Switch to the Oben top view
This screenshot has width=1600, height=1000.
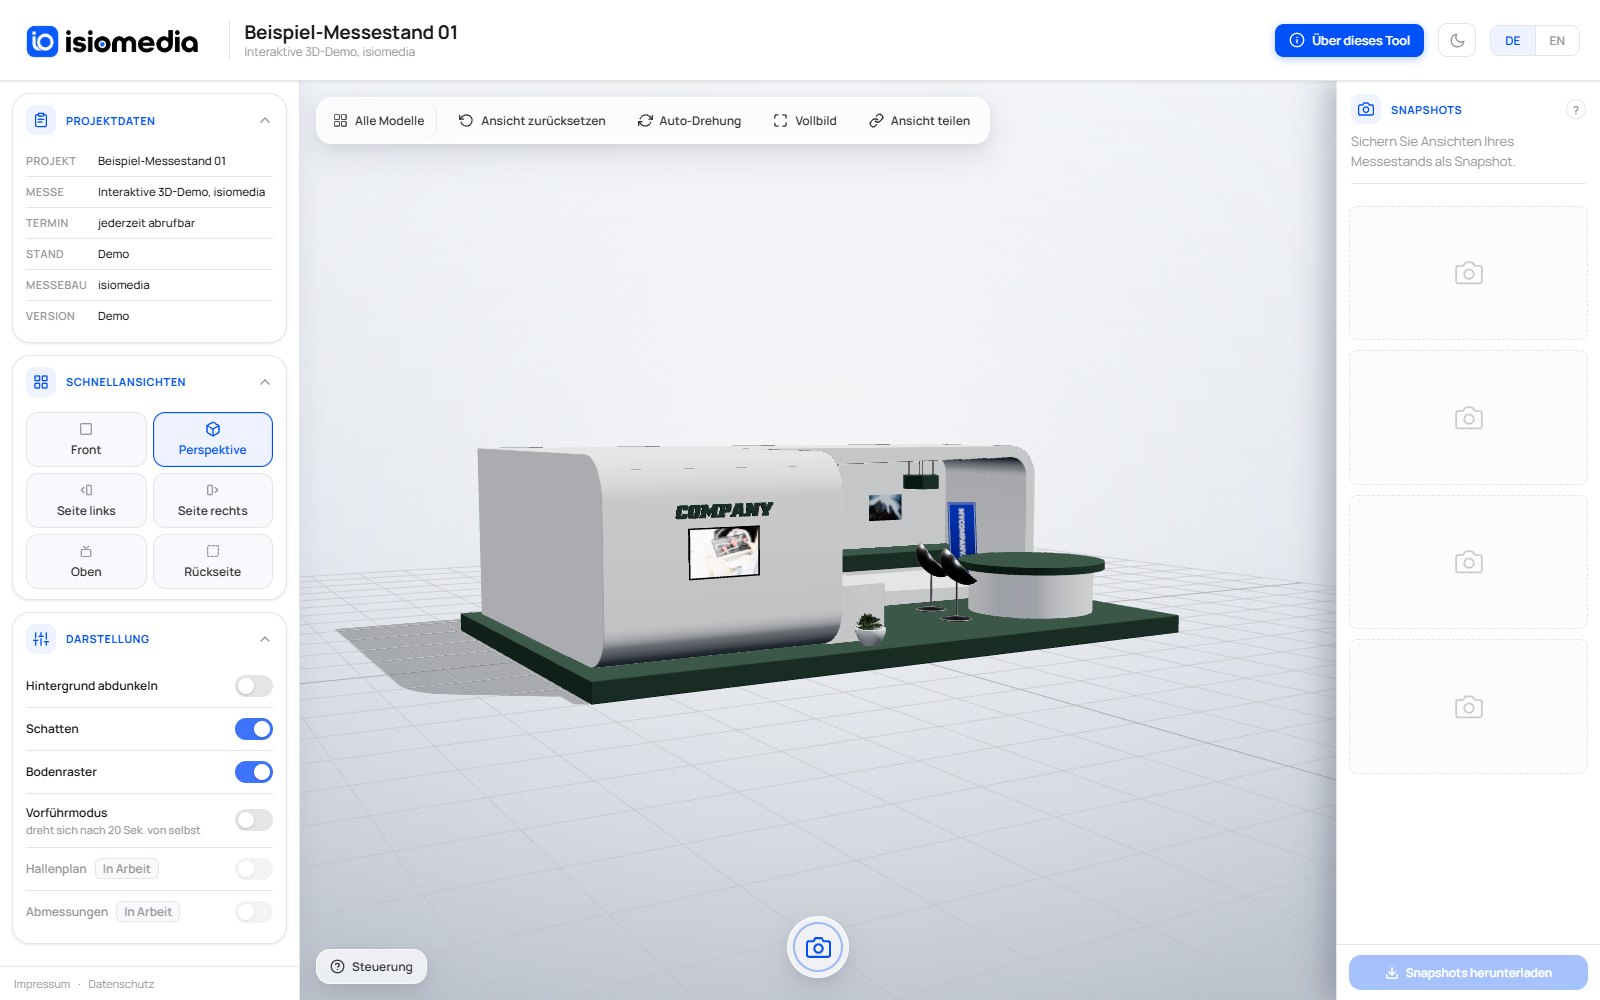coord(86,561)
